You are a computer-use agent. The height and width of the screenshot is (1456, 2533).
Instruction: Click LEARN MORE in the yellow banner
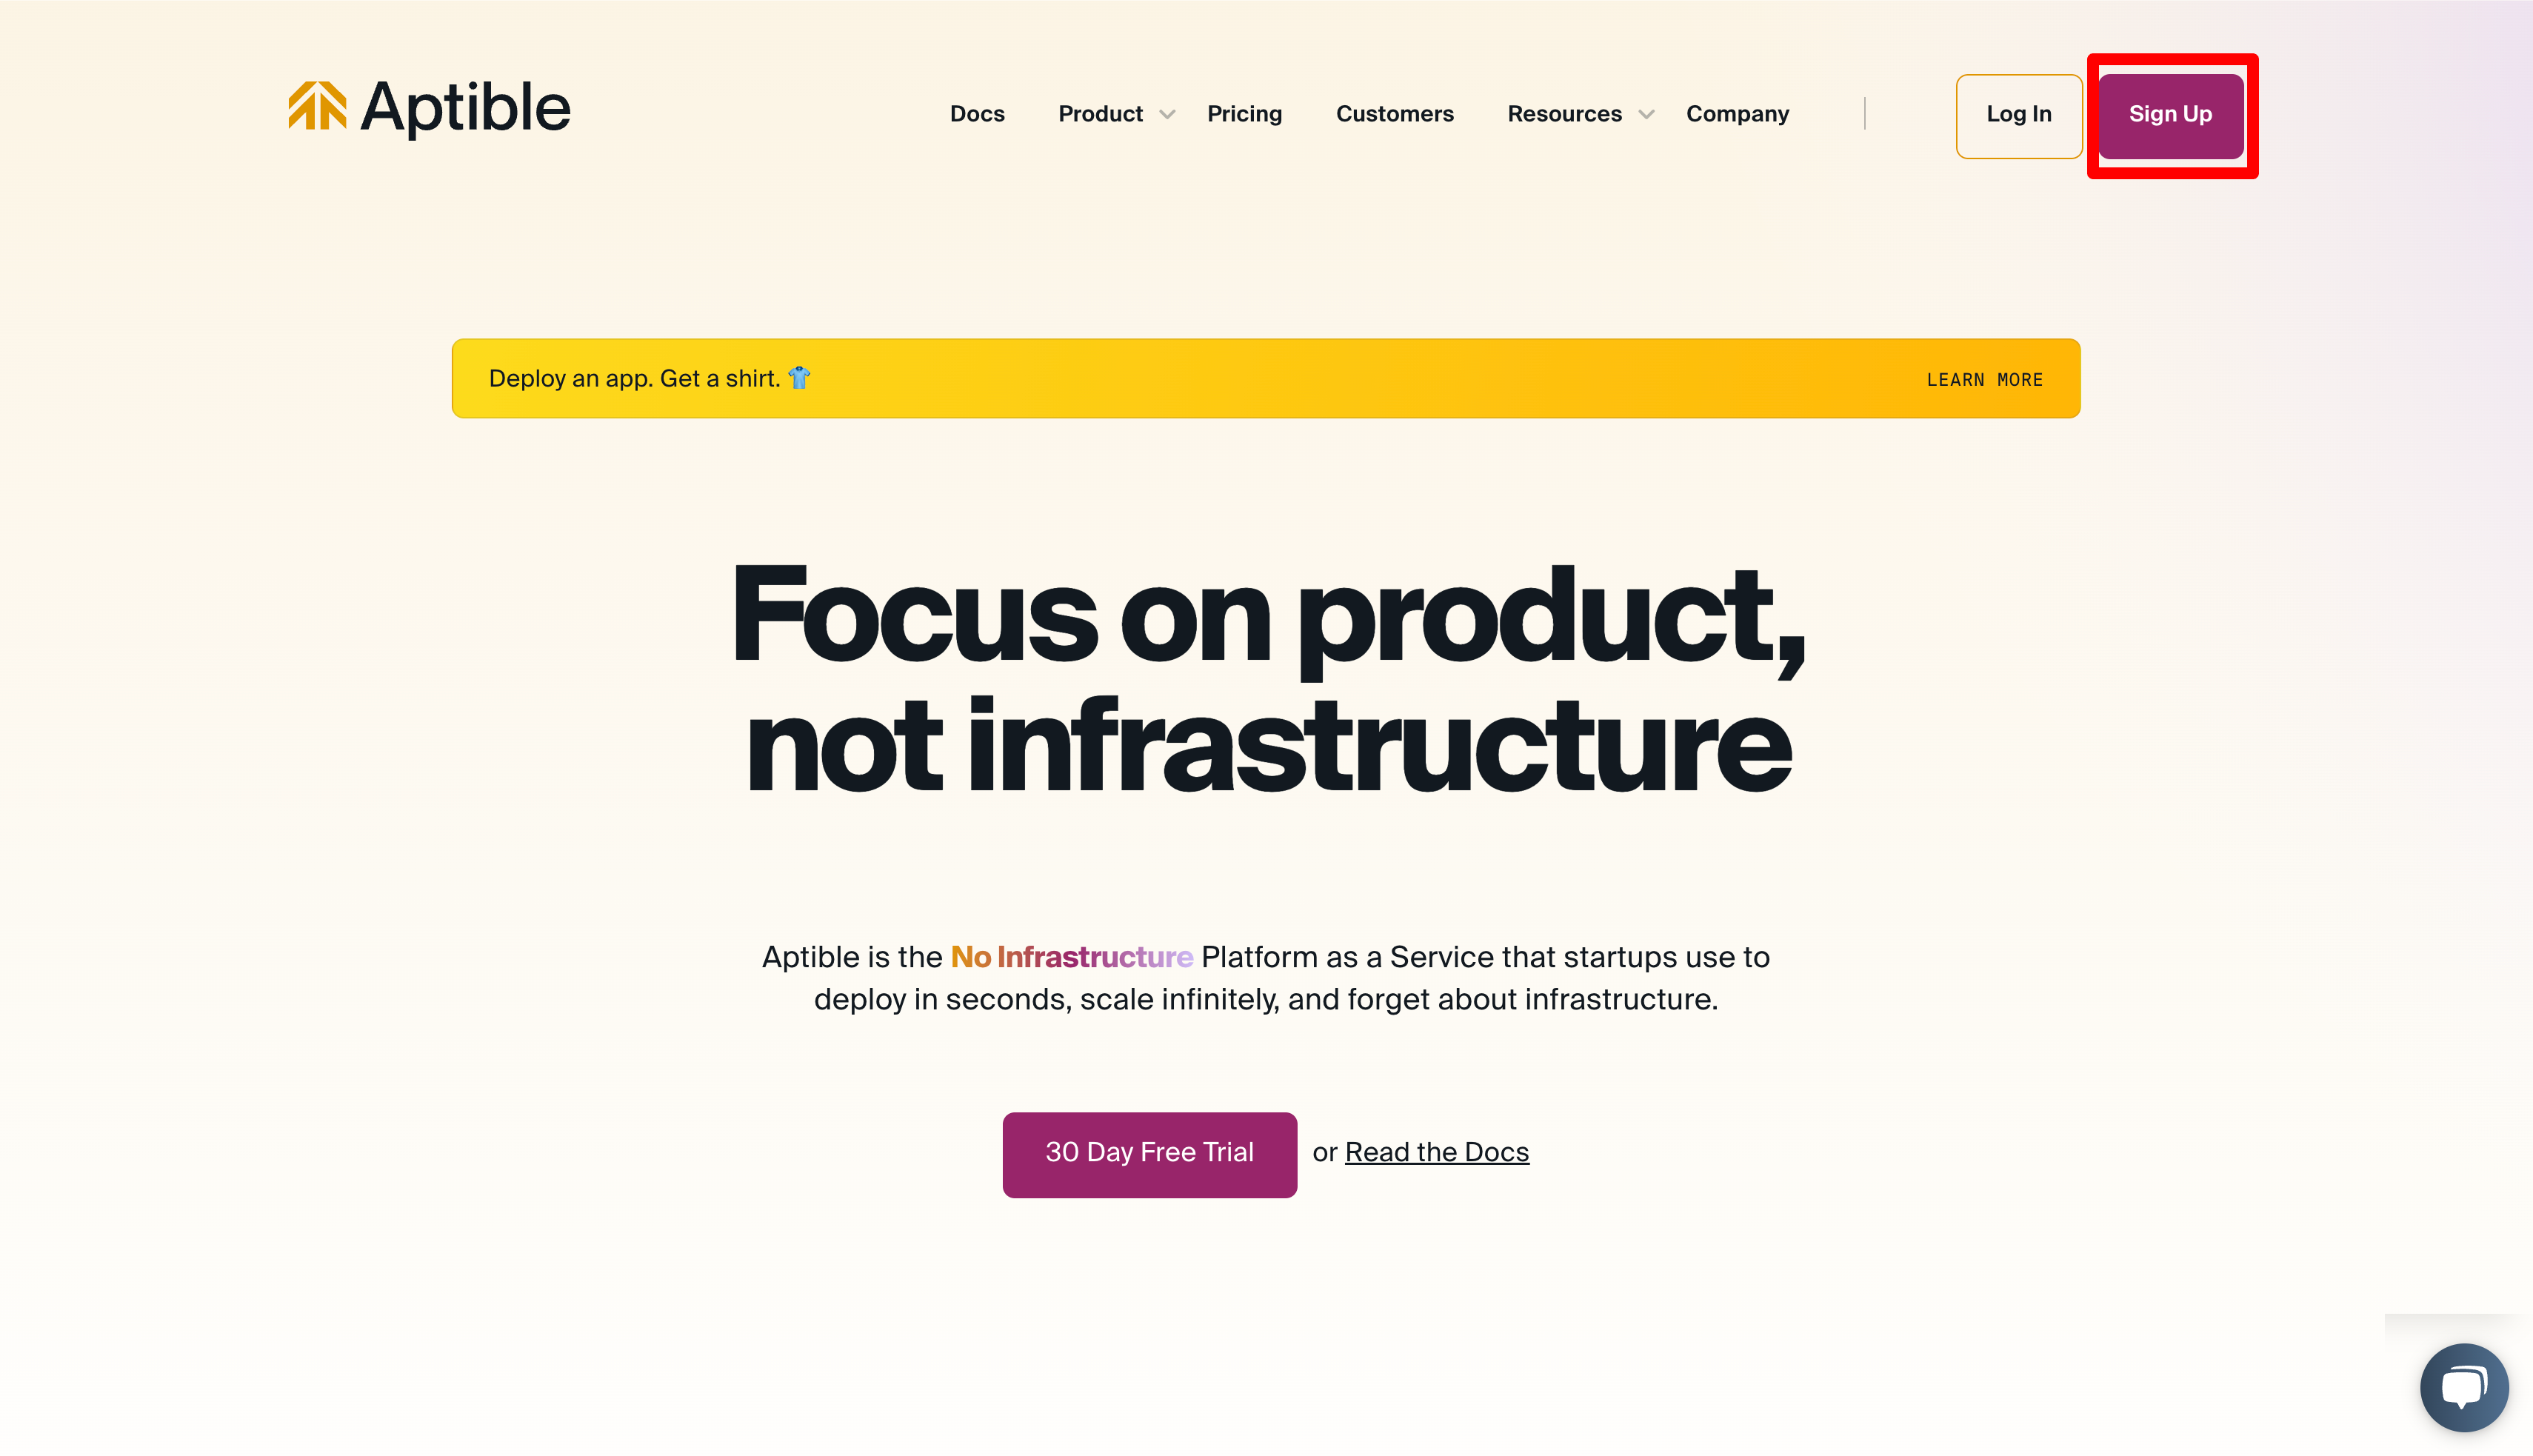pos(1984,379)
